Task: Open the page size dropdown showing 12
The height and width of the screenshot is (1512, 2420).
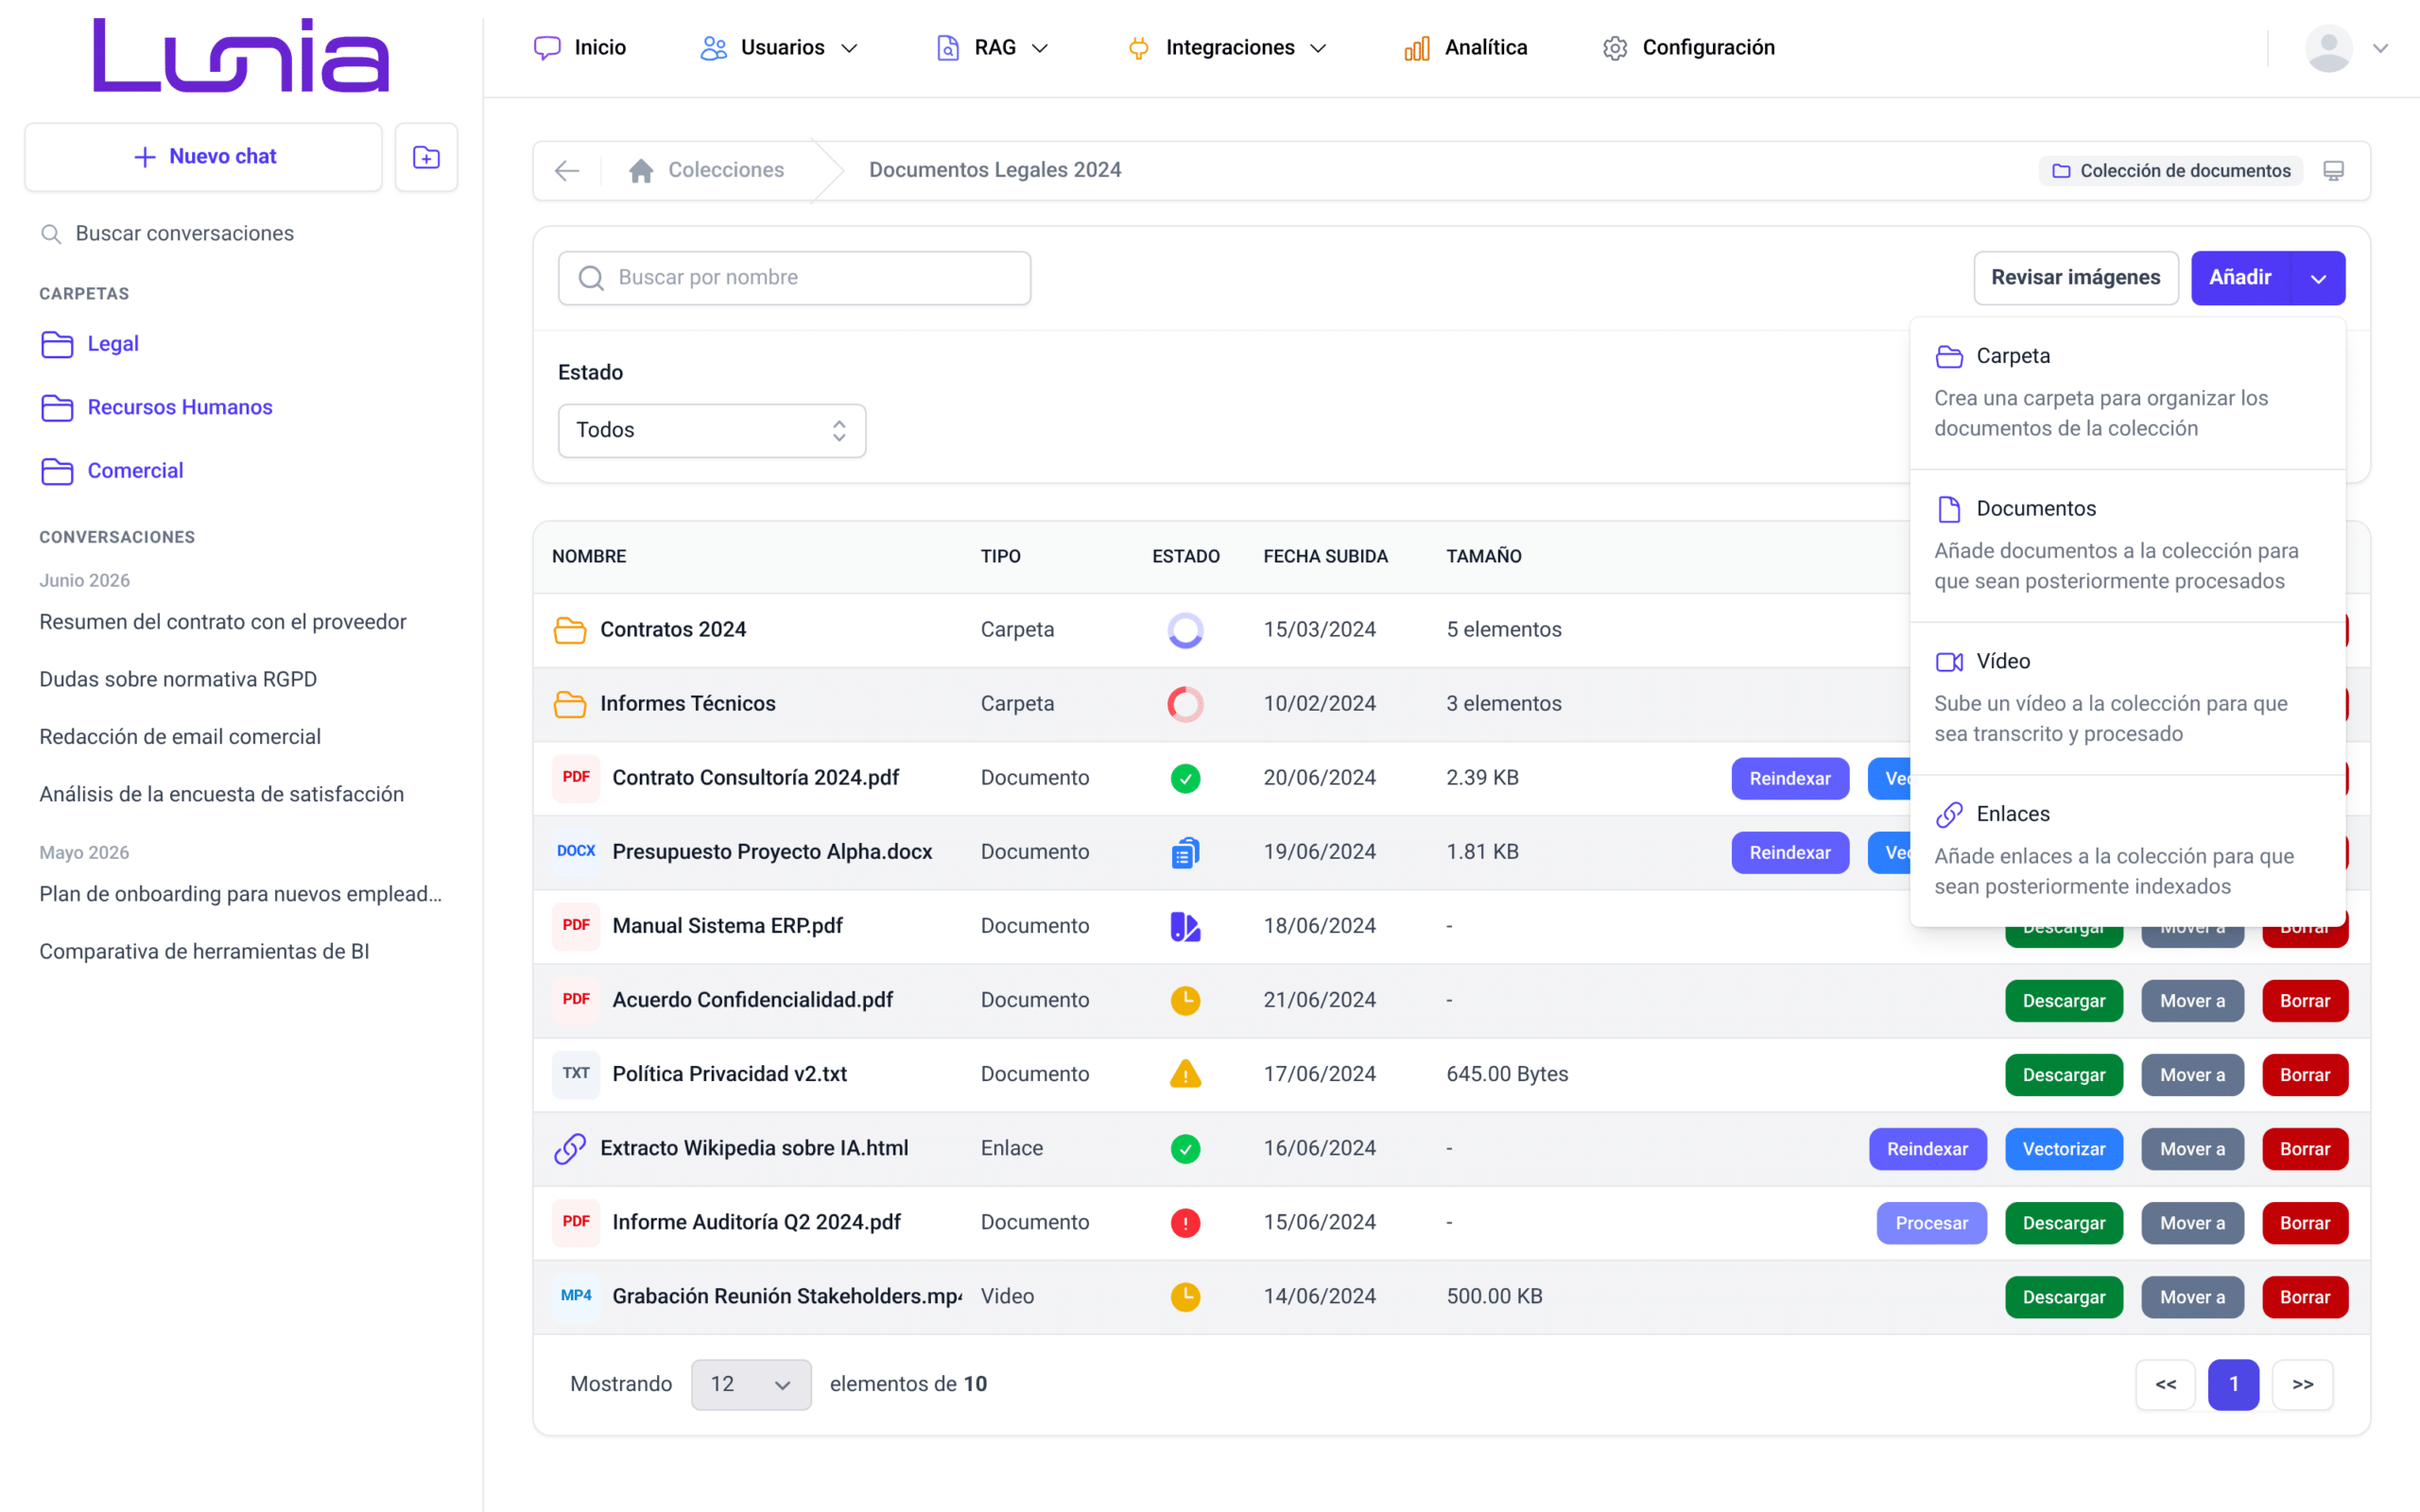Action: pos(751,1384)
